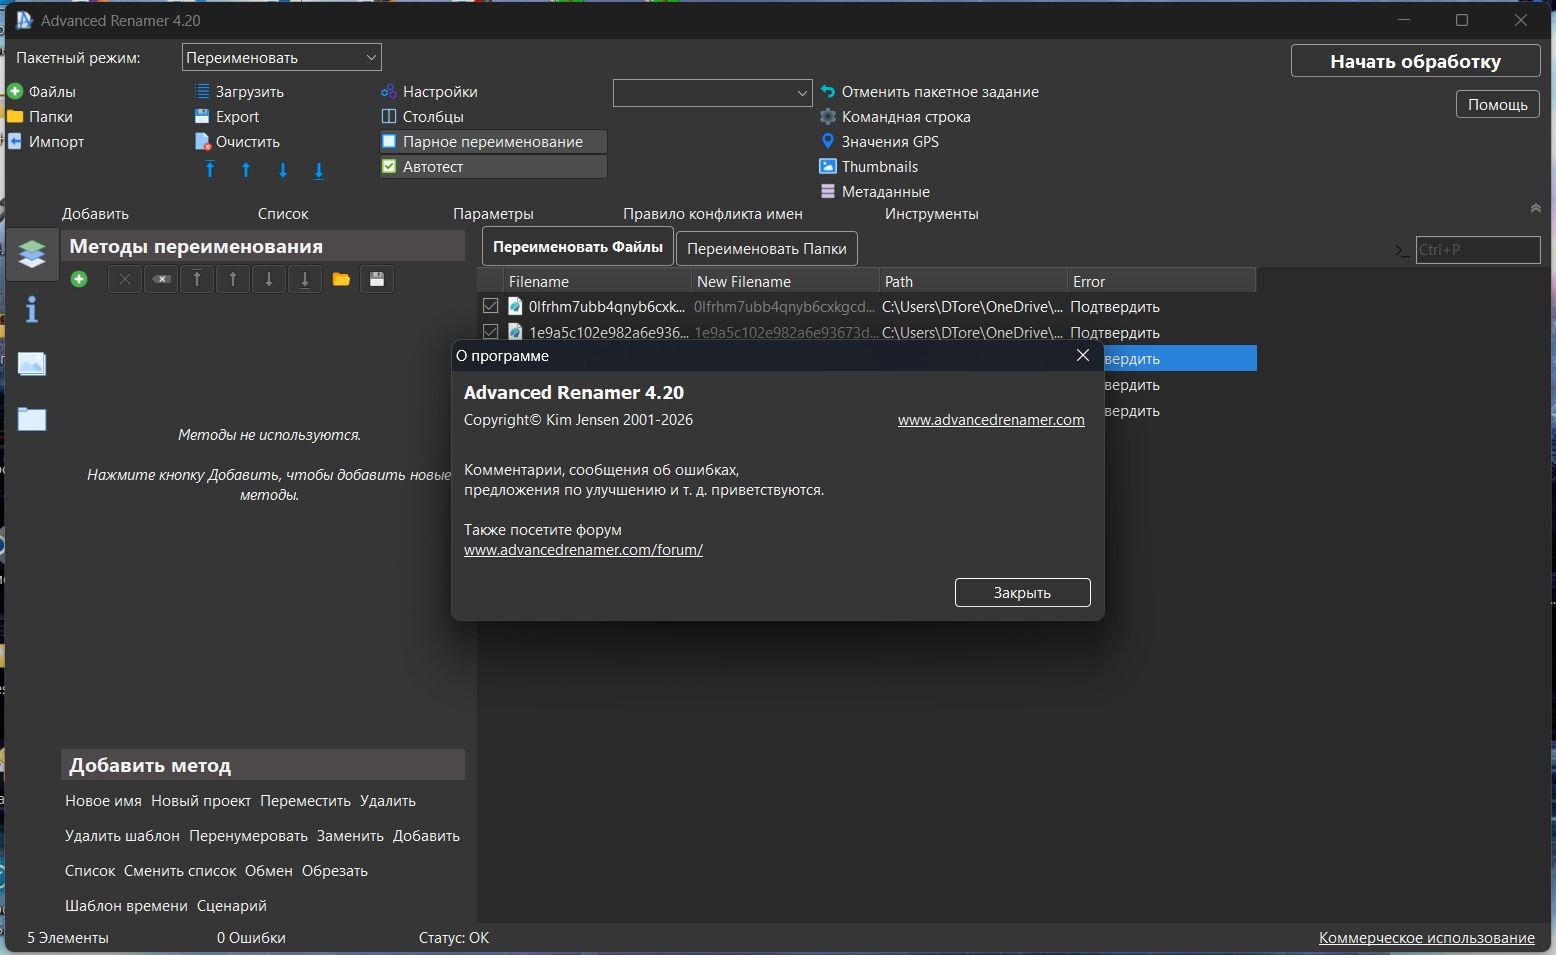Close the О программе dialog with X
Viewport: 1556px width, 955px height.
(x=1083, y=356)
